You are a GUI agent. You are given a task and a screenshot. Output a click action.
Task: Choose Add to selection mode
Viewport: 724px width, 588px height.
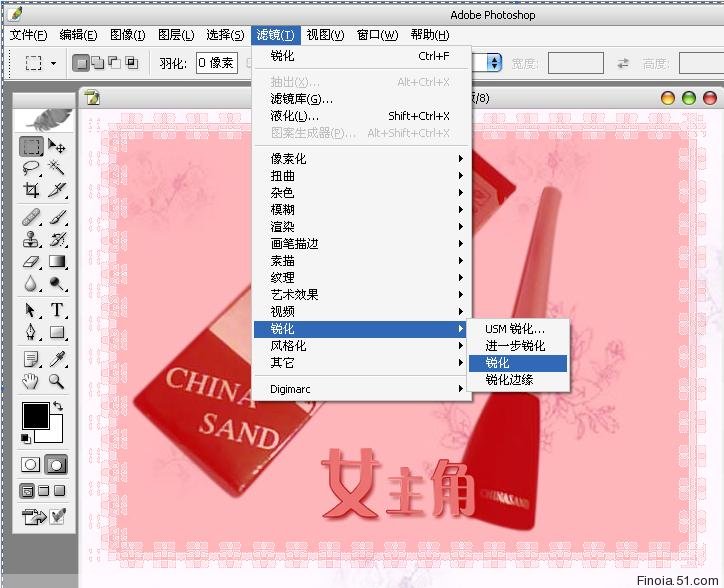coord(98,63)
